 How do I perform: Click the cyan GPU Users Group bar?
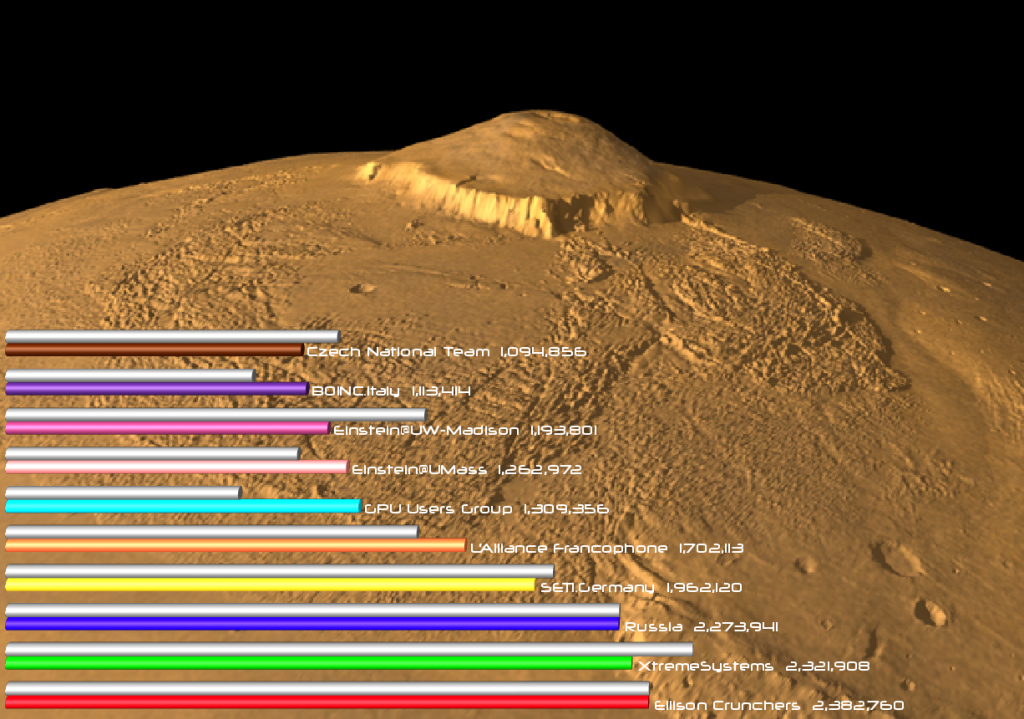tap(182, 507)
